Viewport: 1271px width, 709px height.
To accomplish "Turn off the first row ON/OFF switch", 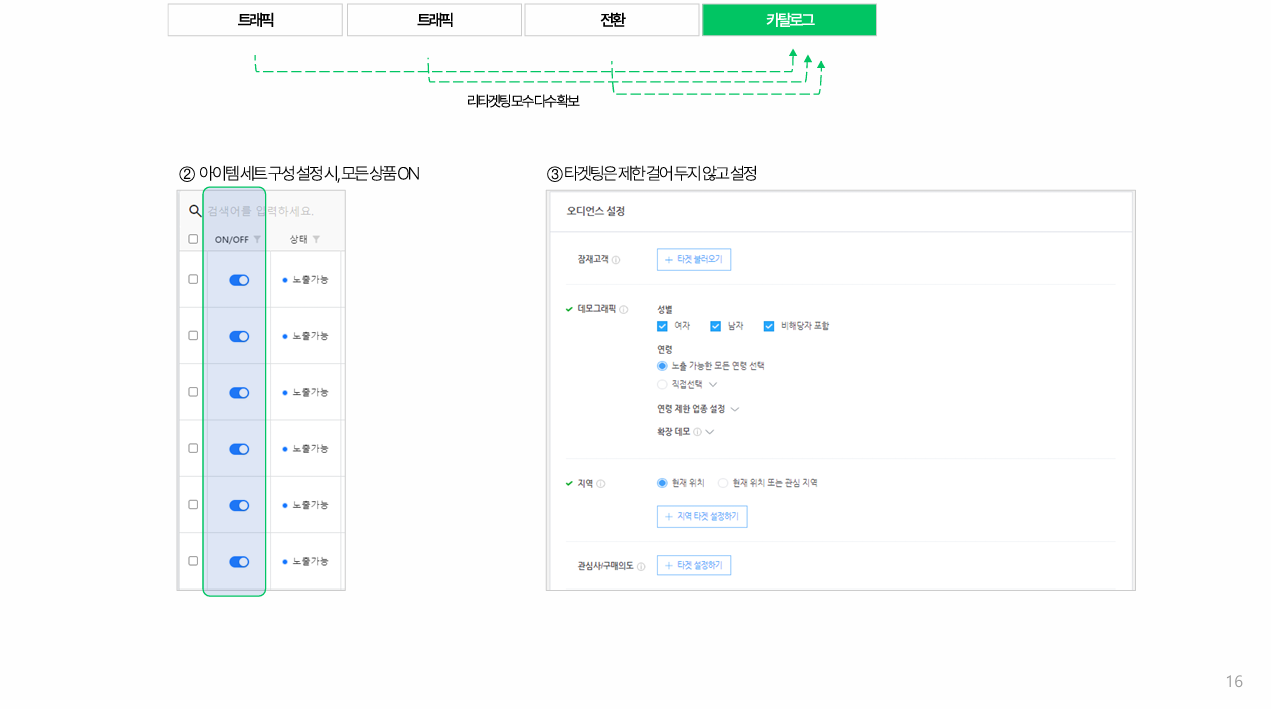I will [239, 280].
